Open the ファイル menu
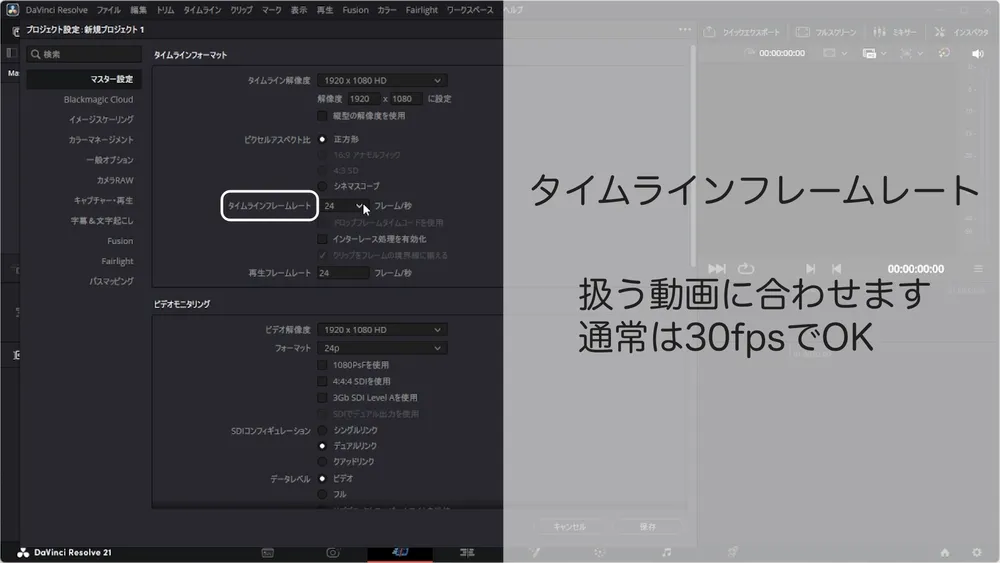The image size is (1000, 563). [108, 10]
